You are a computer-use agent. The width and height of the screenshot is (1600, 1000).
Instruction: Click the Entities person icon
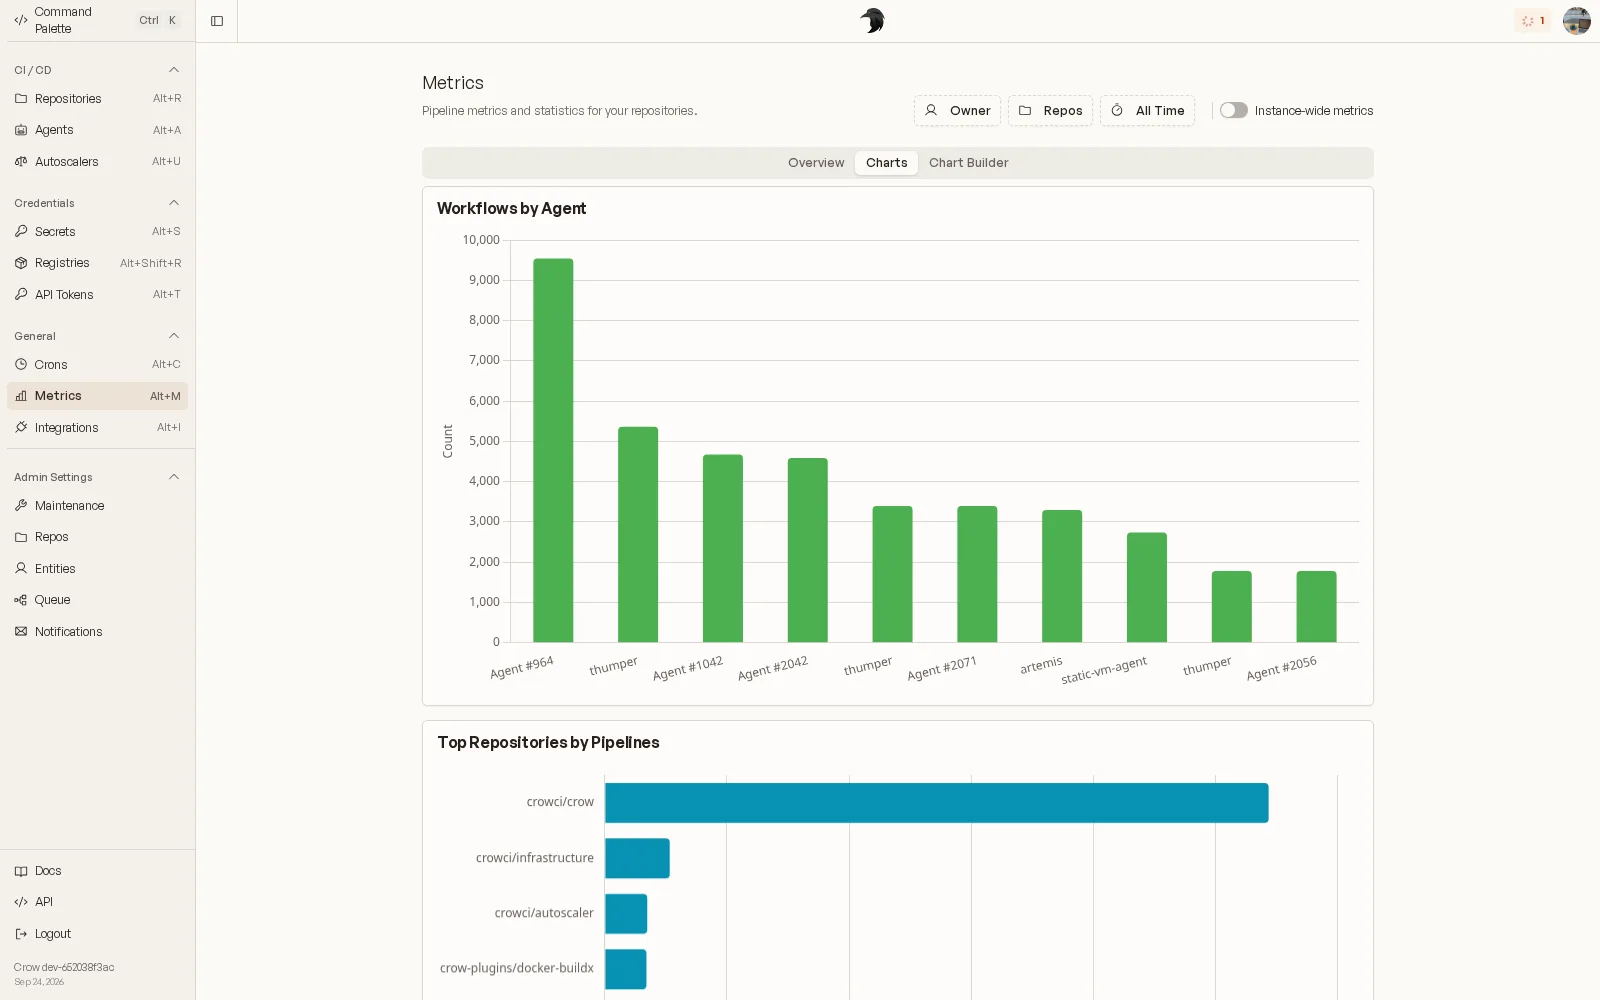click(21, 569)
